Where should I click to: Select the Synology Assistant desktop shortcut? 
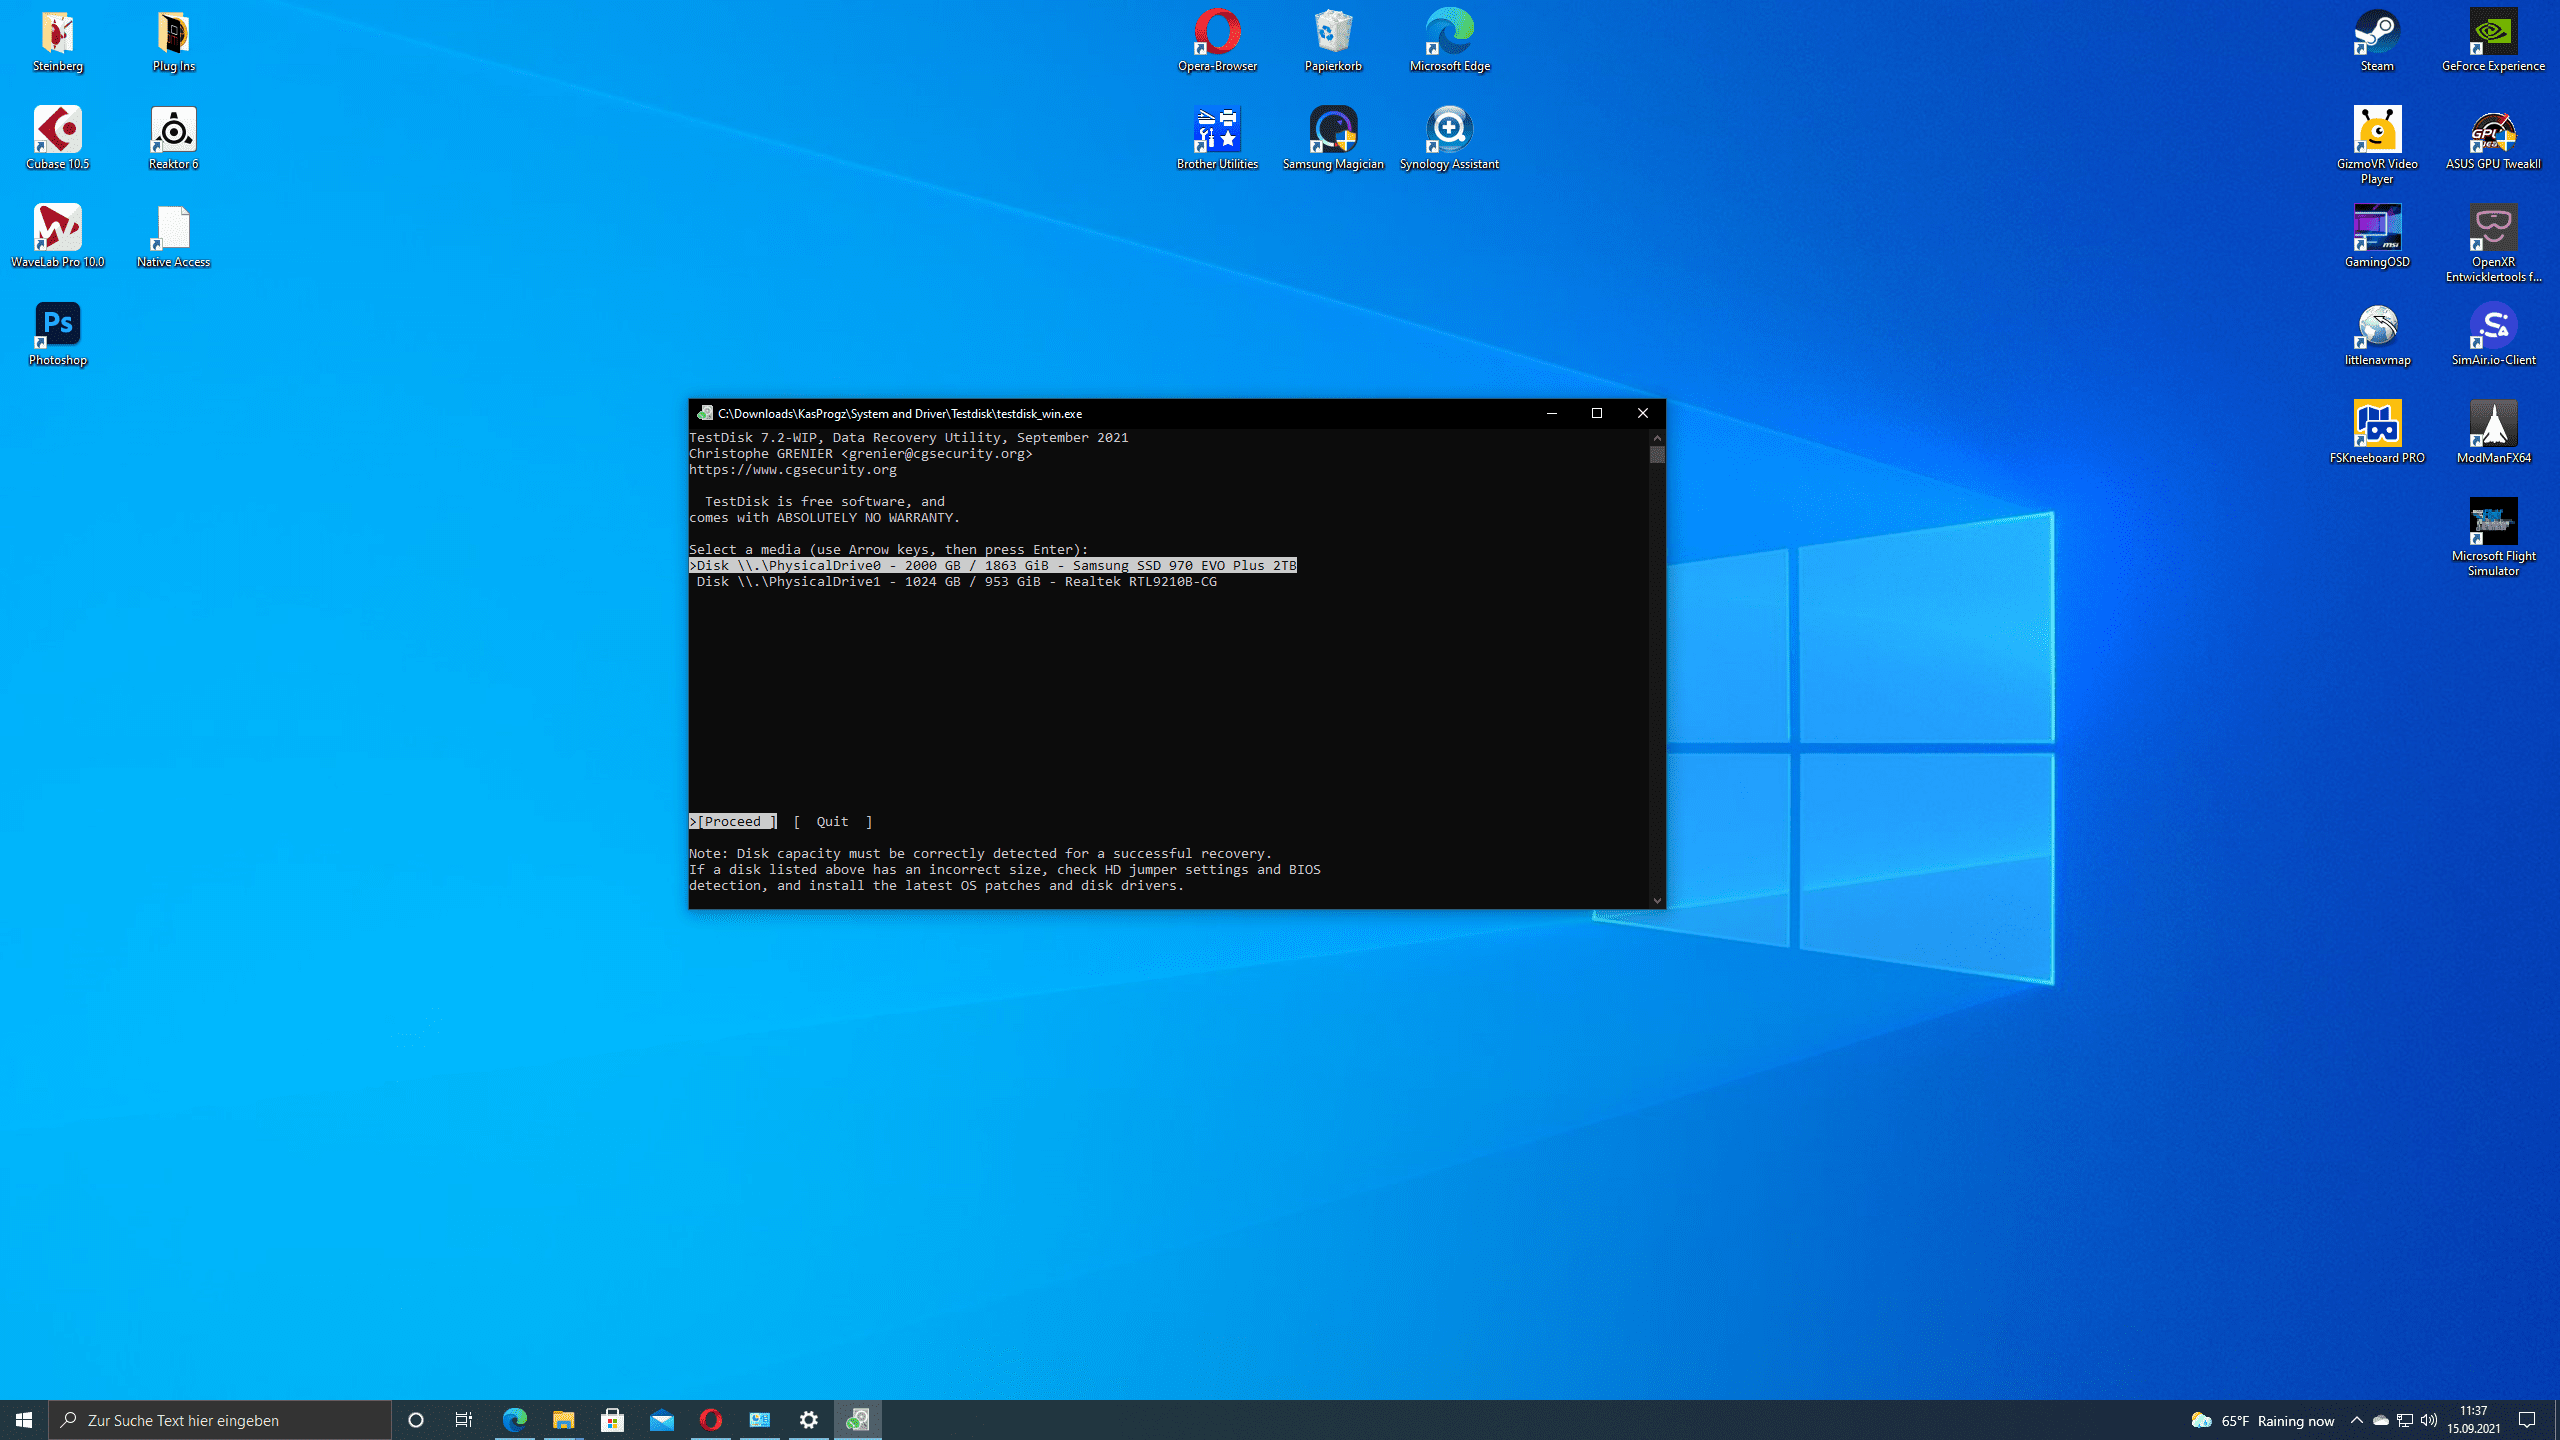tap(1449, 139)
